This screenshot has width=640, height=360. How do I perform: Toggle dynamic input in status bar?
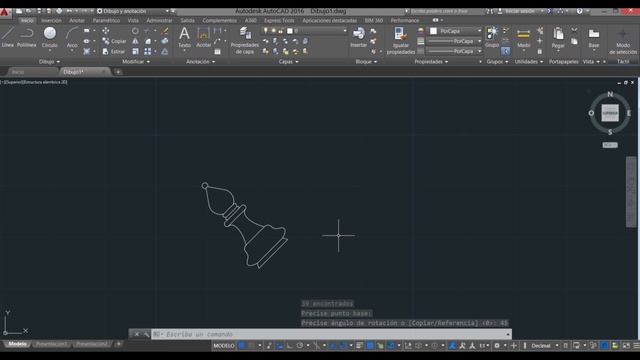point(280,346)
